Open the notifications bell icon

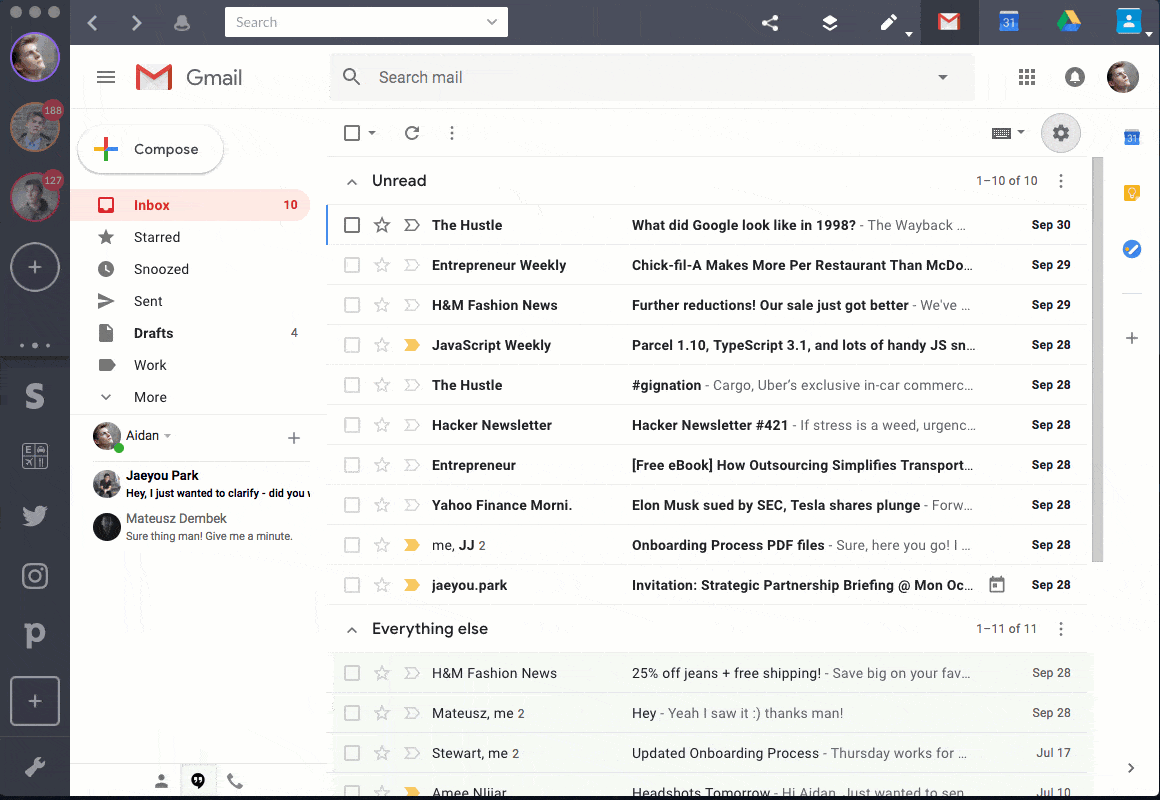coord(1074,77)
